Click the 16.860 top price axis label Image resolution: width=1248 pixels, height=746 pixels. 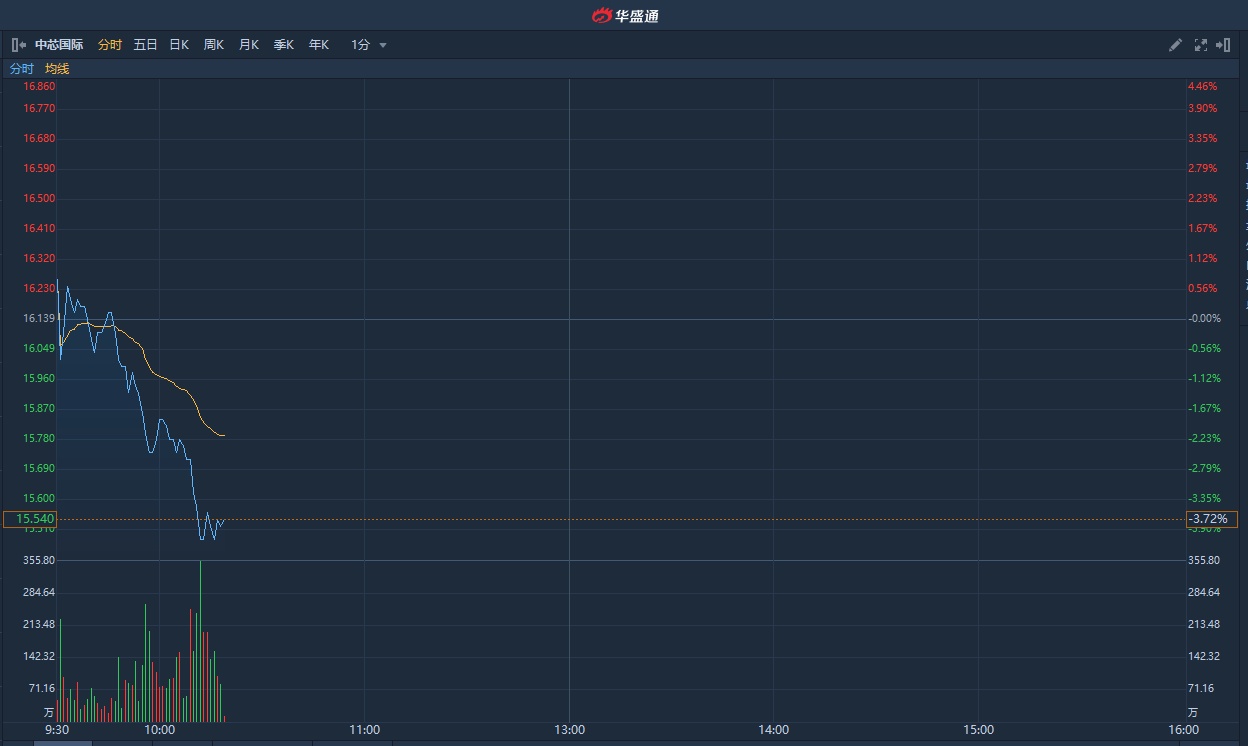point(39,86)
